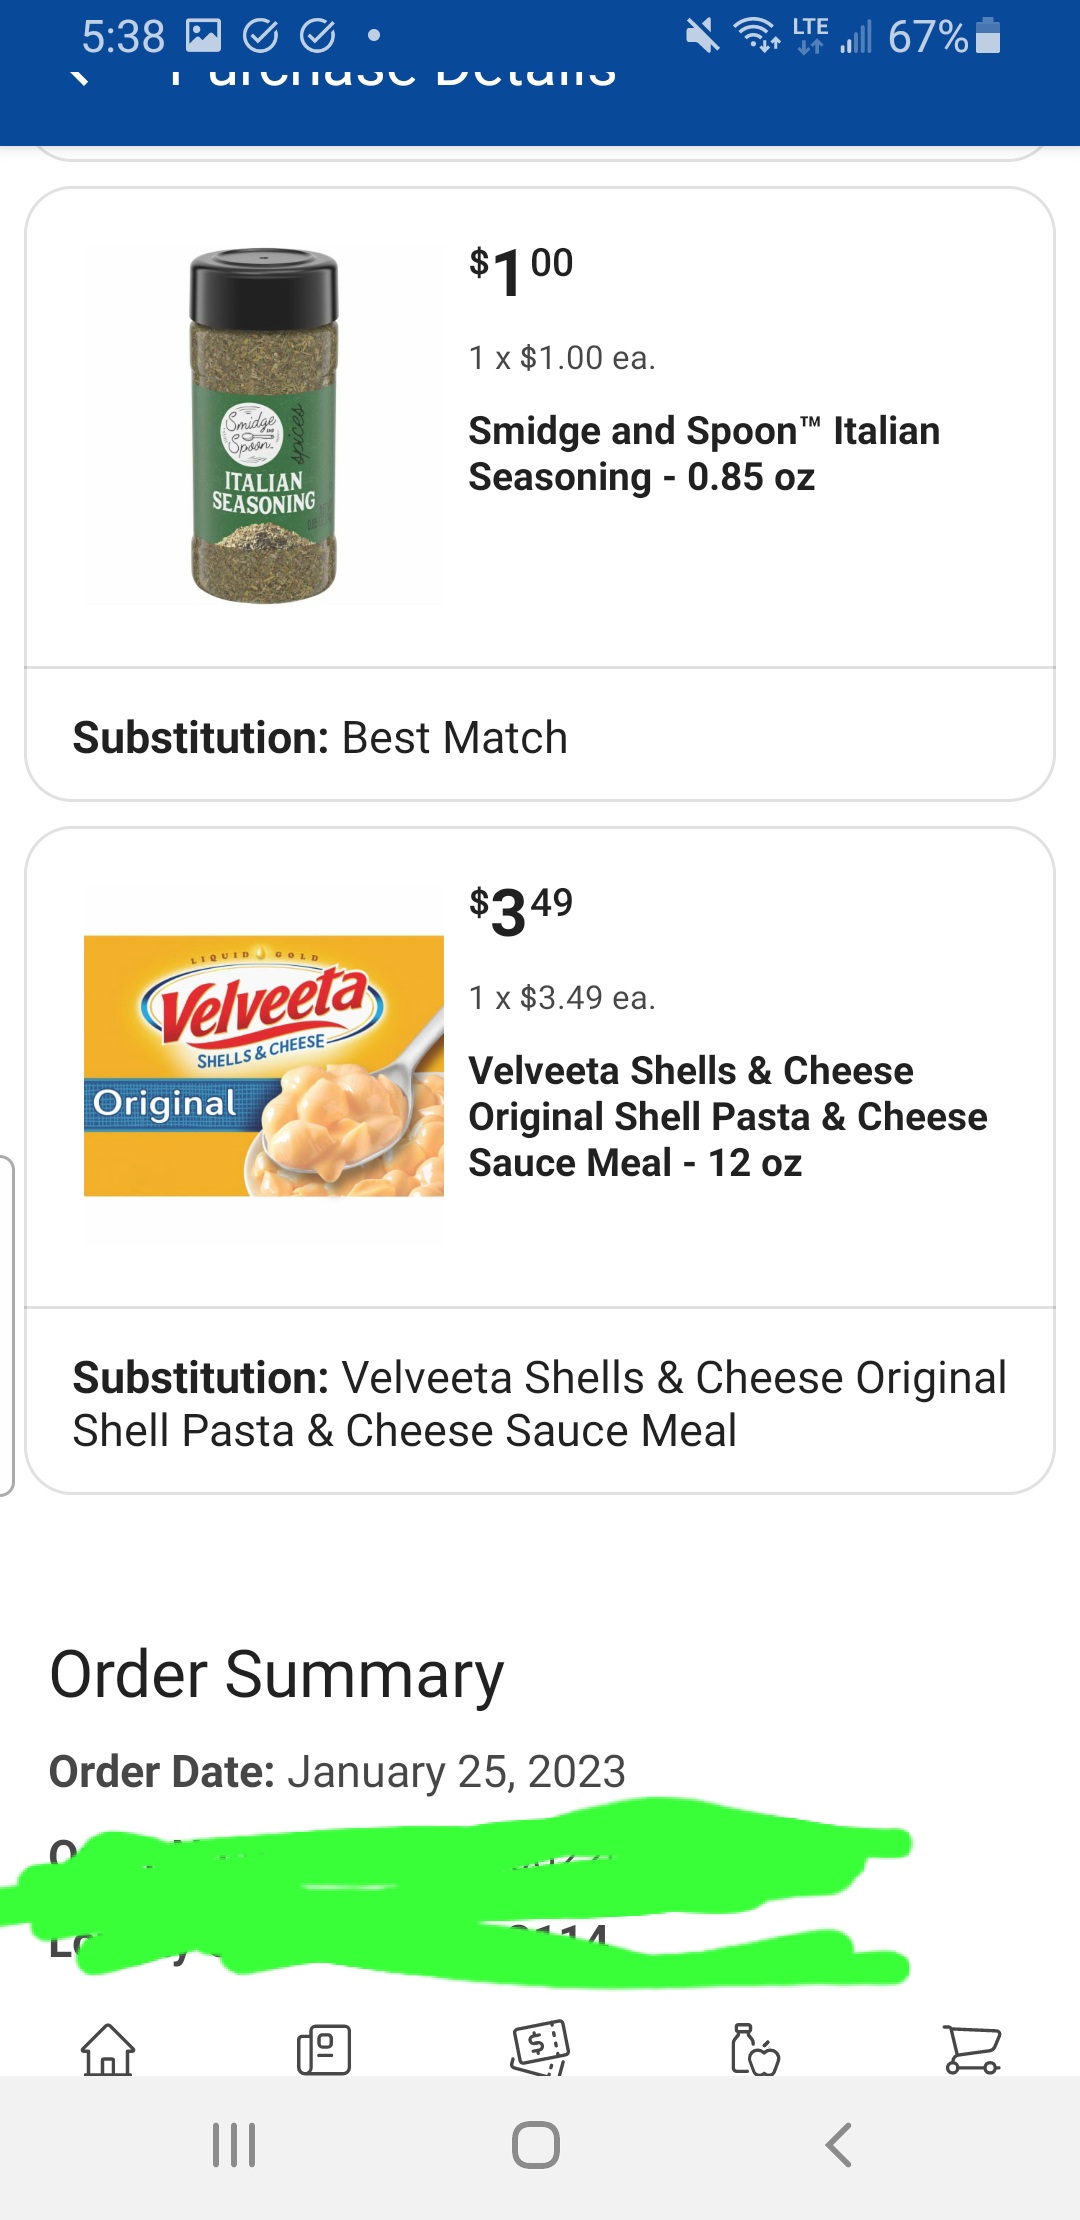Tap the back arrow in the blue header
1080x2220 pixels.
point(80,76)
